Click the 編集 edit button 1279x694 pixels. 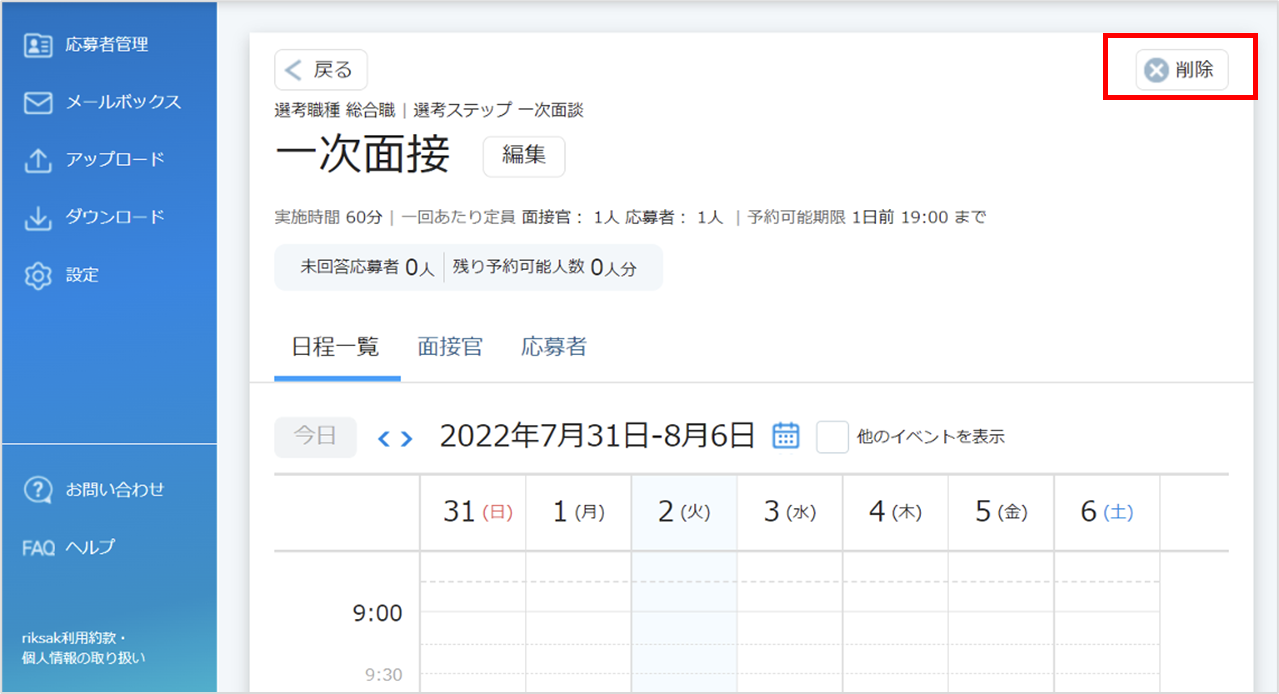[524, 156]
